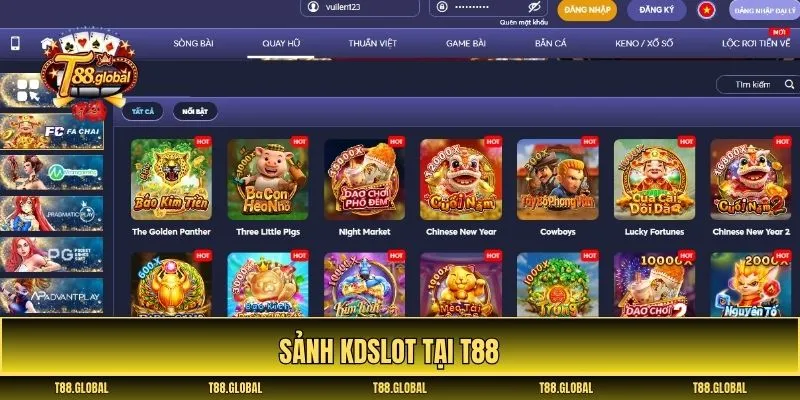The height and width of the screenshot is (400, 800).
Task: Open the all-providers grid icon in sidebar
Action: pos(28,90)
